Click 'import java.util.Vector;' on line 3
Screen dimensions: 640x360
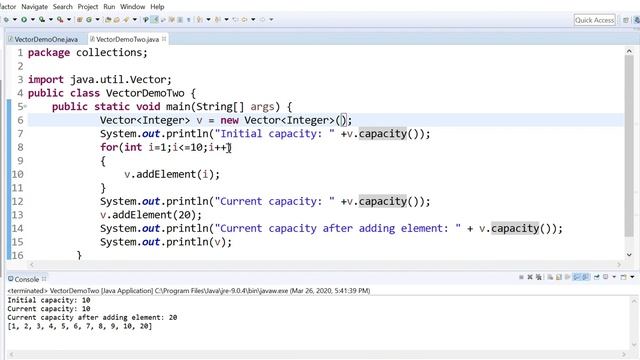point(100,80)
